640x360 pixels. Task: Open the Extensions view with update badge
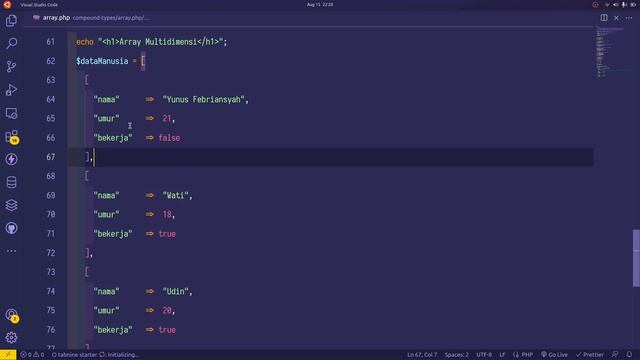pyautogui.click(x=11, y=136)
